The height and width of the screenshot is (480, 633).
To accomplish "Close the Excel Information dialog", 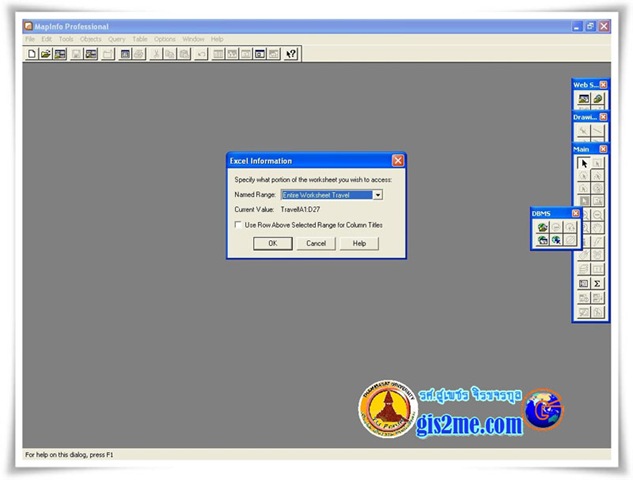I will (398, 161).
